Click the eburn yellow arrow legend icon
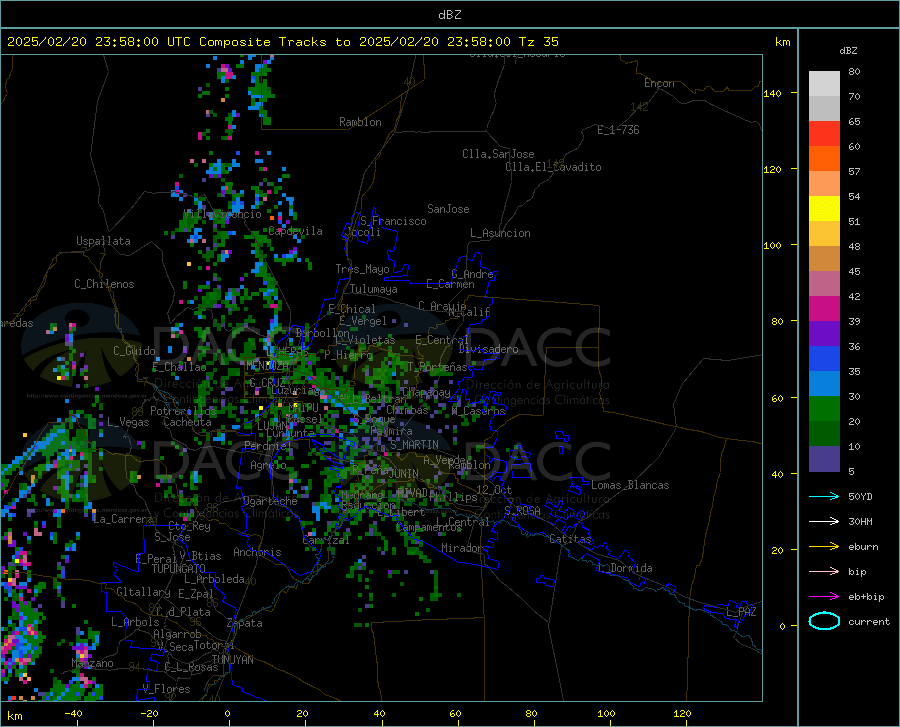 (824, 547)
